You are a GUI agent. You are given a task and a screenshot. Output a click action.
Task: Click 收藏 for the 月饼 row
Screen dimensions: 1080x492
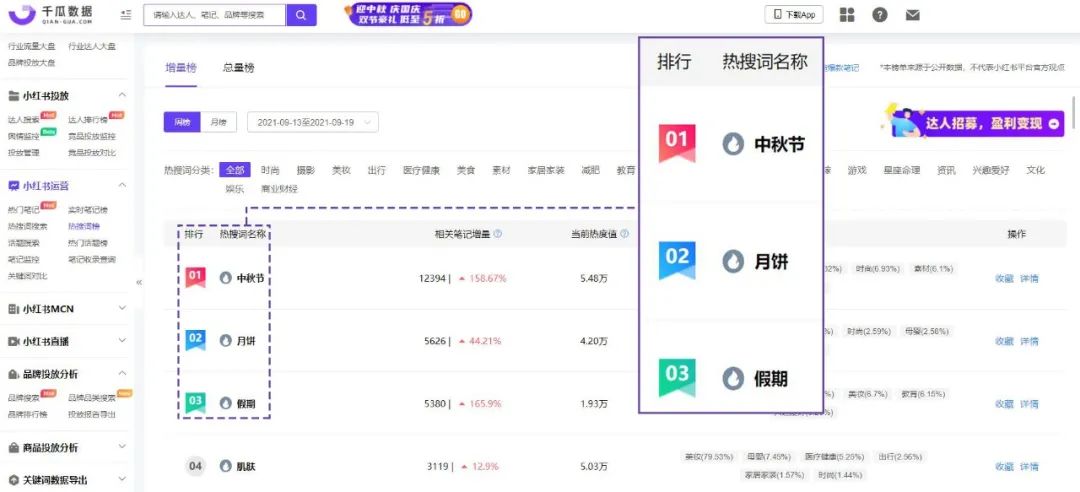tap(1004, 341)
